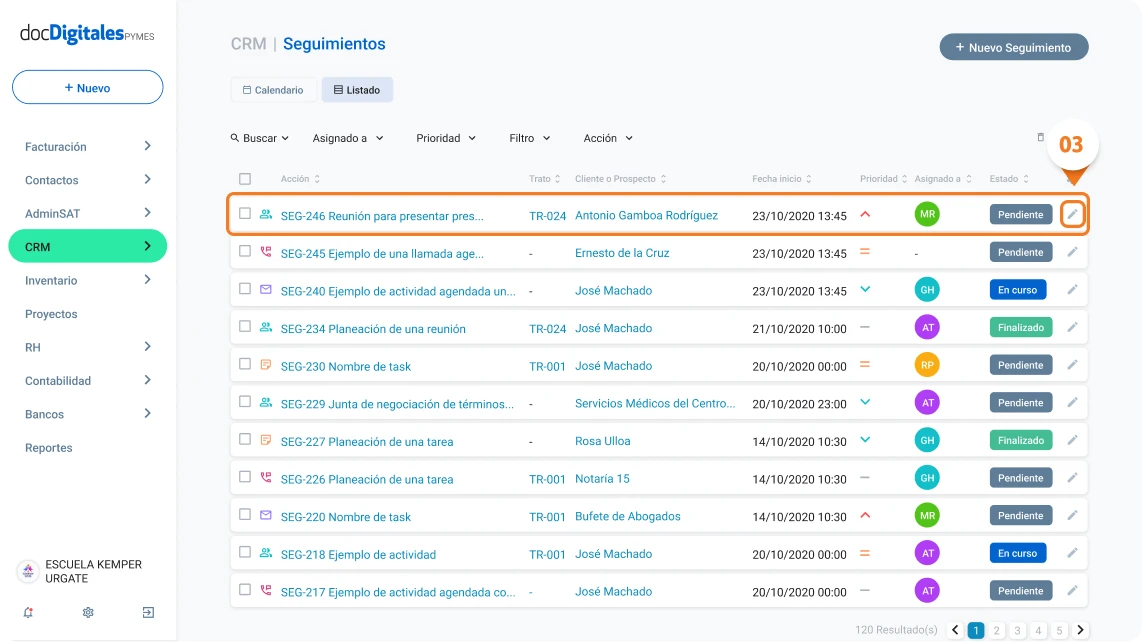Click the logout icon in sidebar
The width and height of the screenshot is (1142, 642).
[148, 613]
